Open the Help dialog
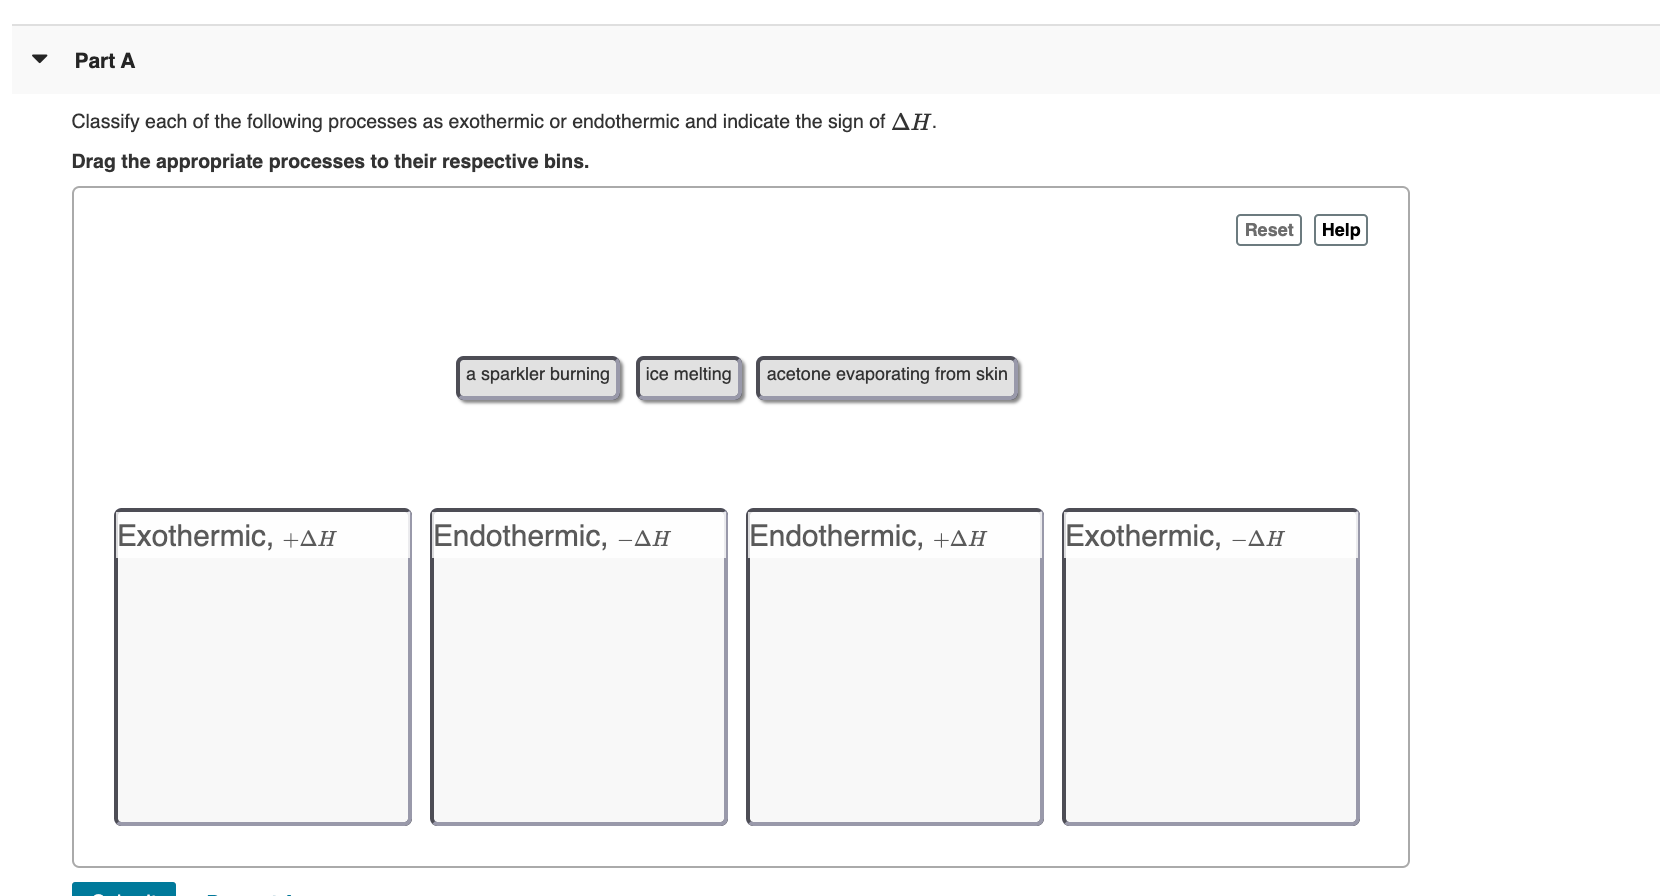The width and height of the screenshot is (1660, 896). coord(1340,230)
